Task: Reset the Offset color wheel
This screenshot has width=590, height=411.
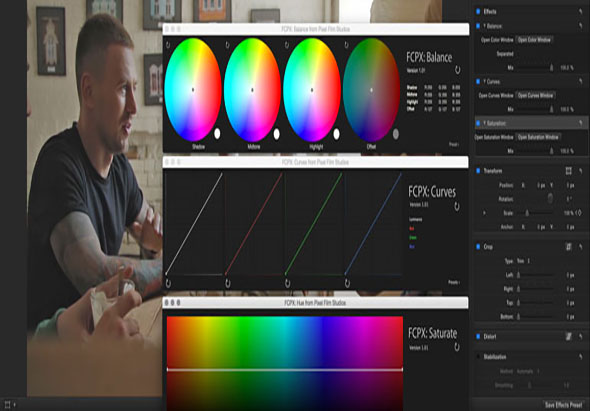Action: pos(346,45)
